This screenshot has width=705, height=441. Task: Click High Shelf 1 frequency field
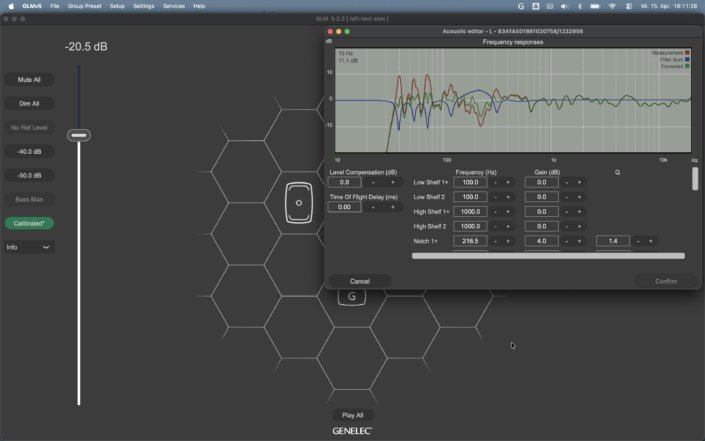point(470,212)
